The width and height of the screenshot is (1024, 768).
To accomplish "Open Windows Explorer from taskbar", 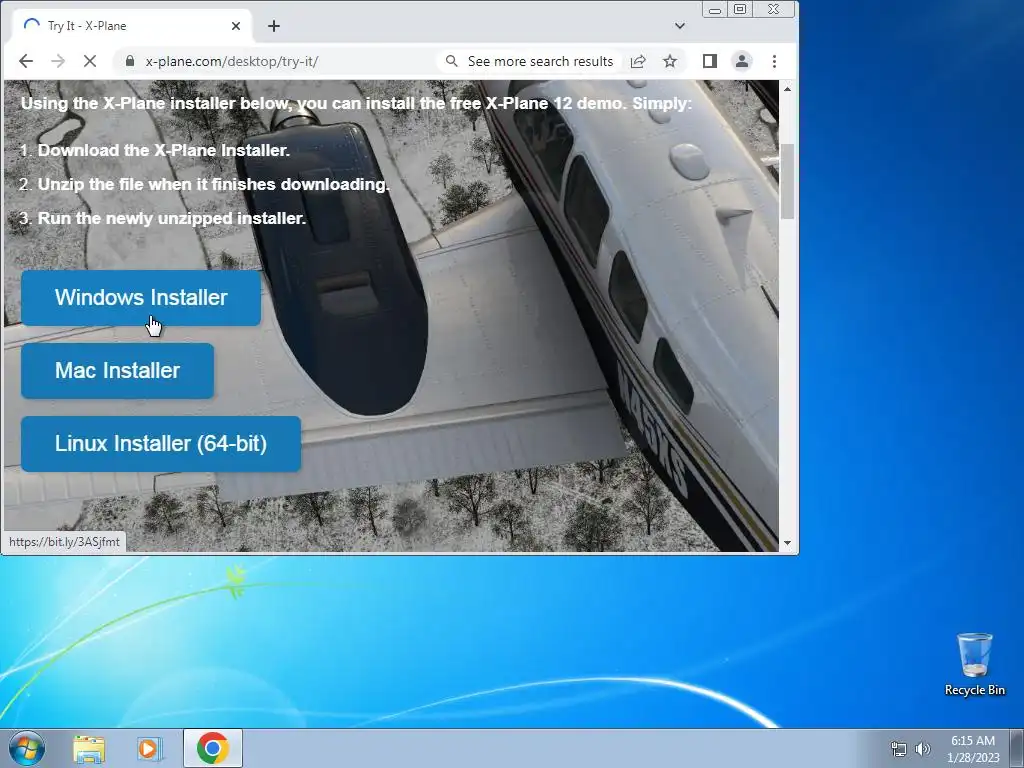I will coord(89,748).
